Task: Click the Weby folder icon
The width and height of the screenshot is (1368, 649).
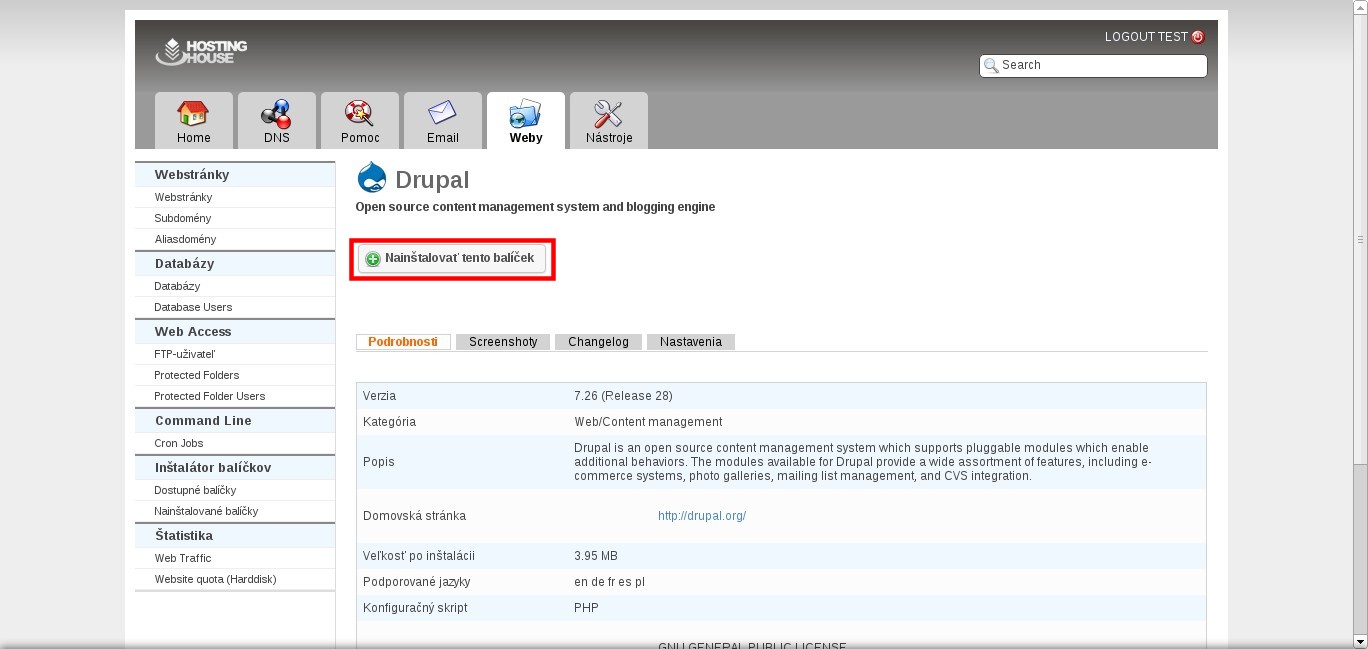Action: 525,113
